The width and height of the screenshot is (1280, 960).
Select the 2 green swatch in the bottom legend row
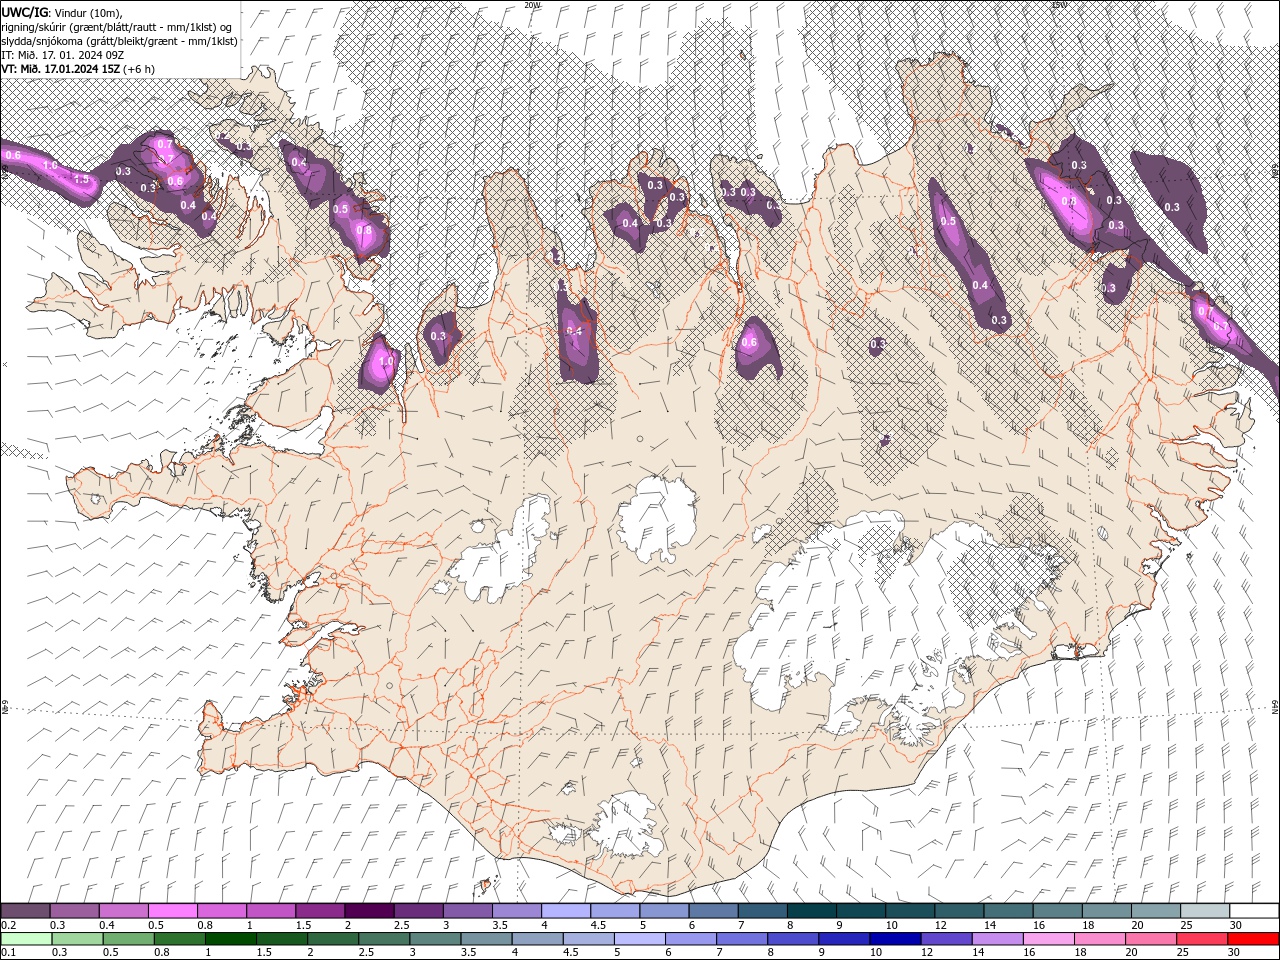coord(332,939)
